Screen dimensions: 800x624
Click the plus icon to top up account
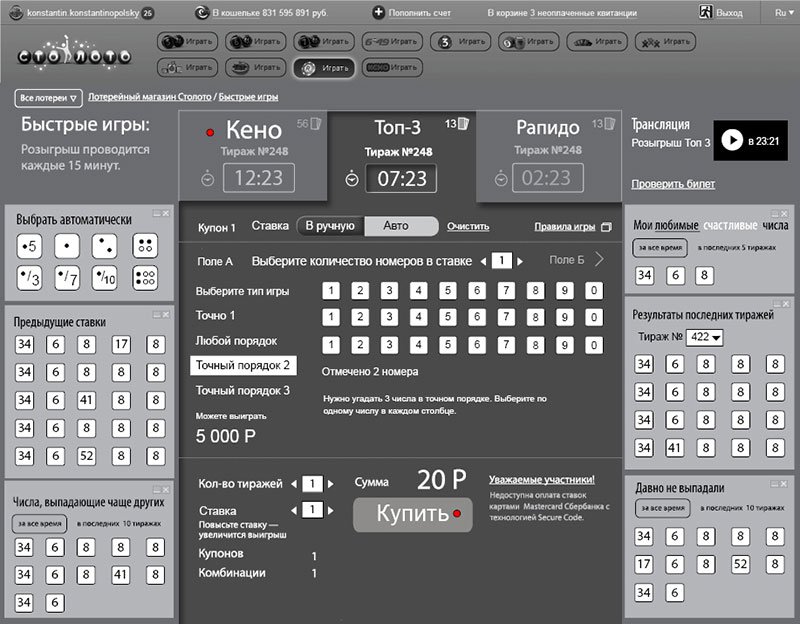click(x=378, y=13)
